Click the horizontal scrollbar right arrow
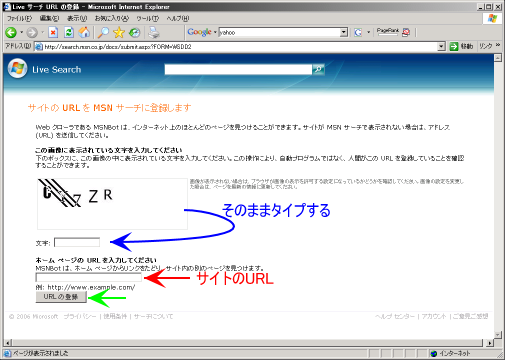The image size is (505, 360). click(489, 343)
